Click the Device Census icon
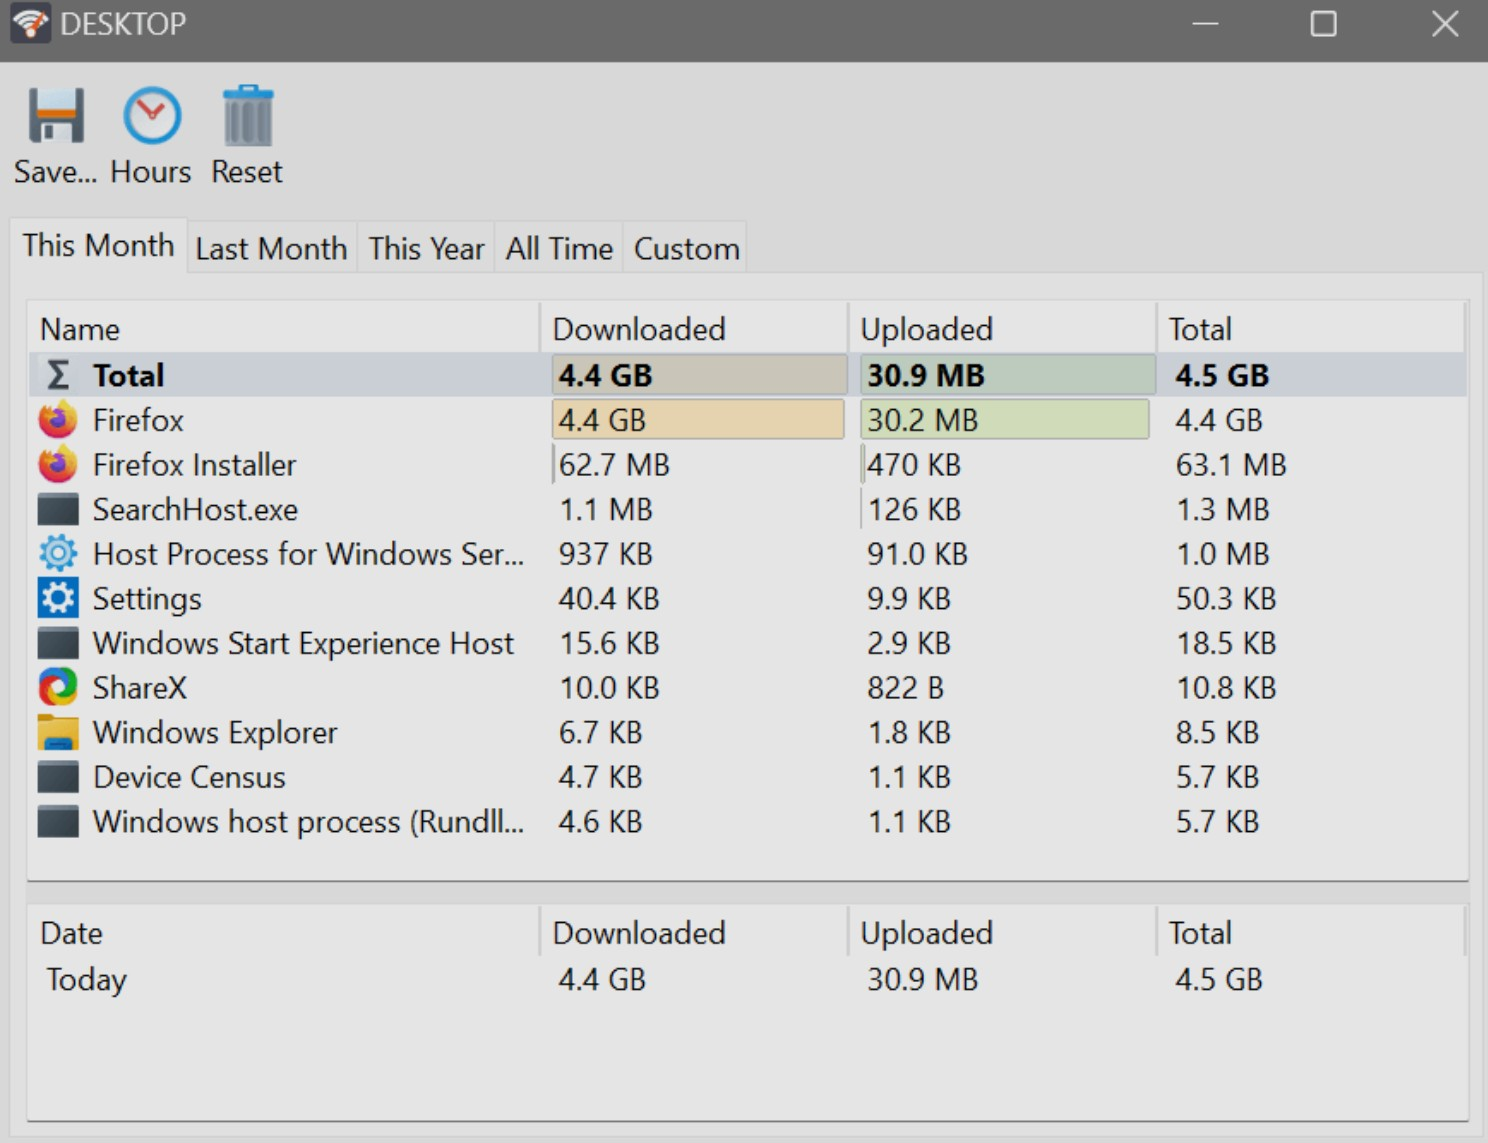 [58, 777]
